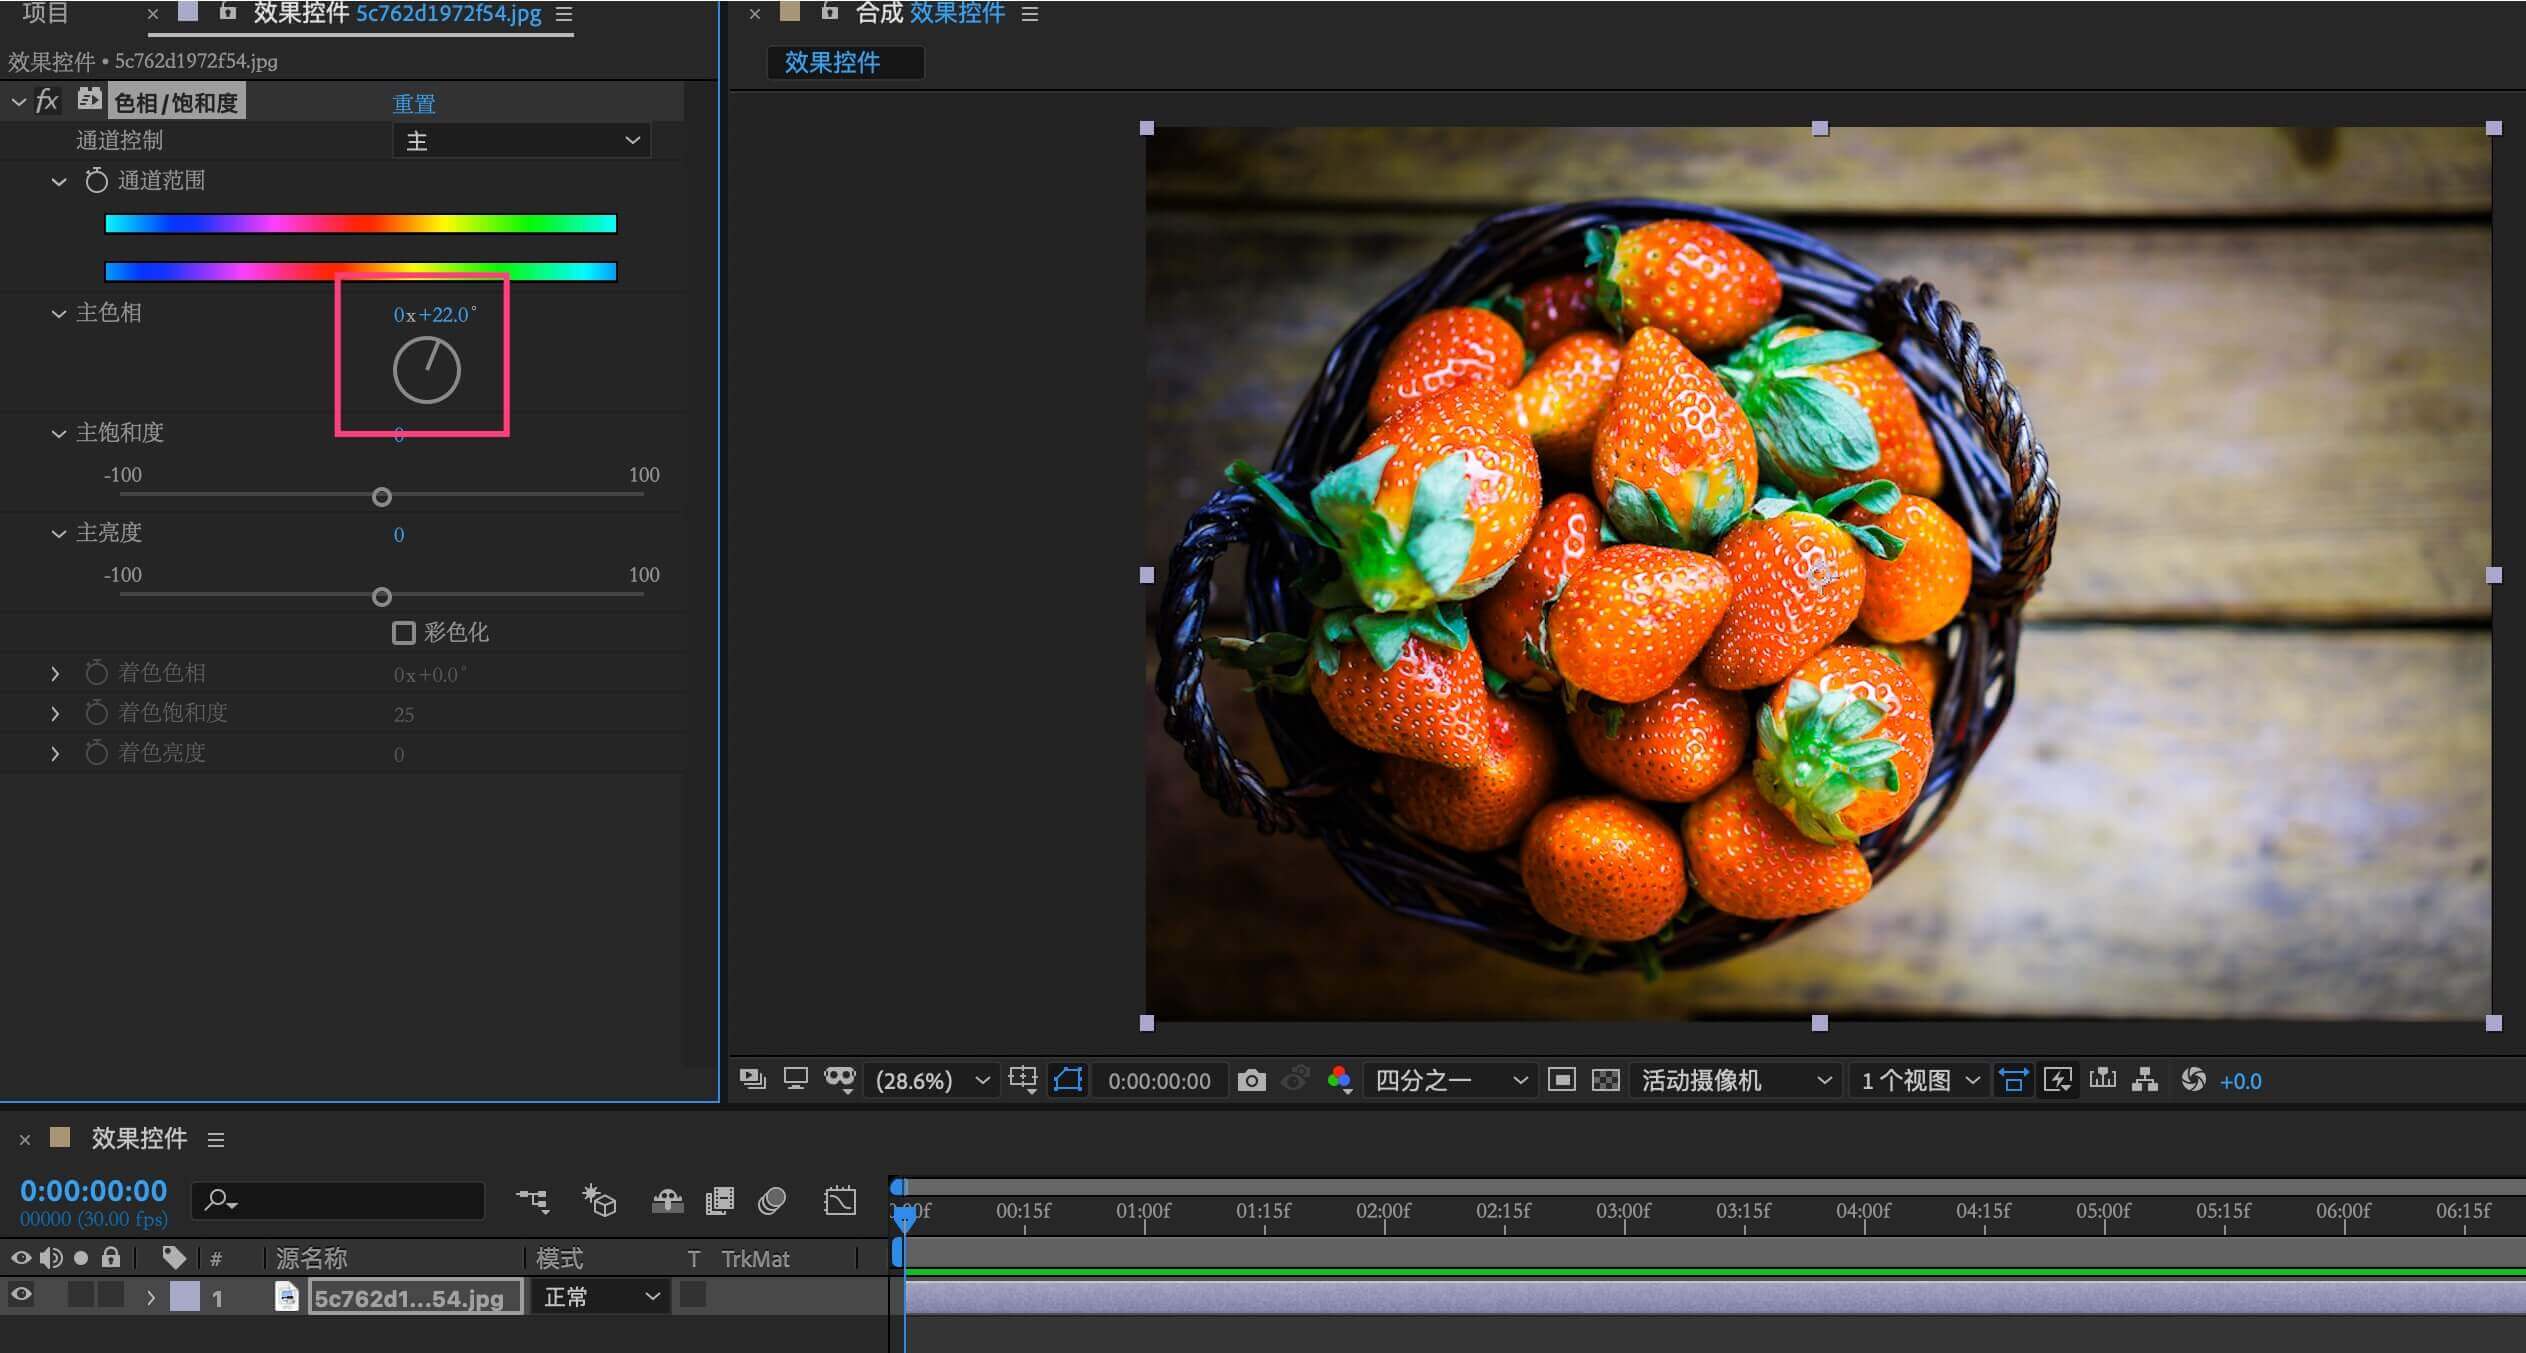
Task: Click the 主亮度 slider handle
Action: [x=382, y=597]
